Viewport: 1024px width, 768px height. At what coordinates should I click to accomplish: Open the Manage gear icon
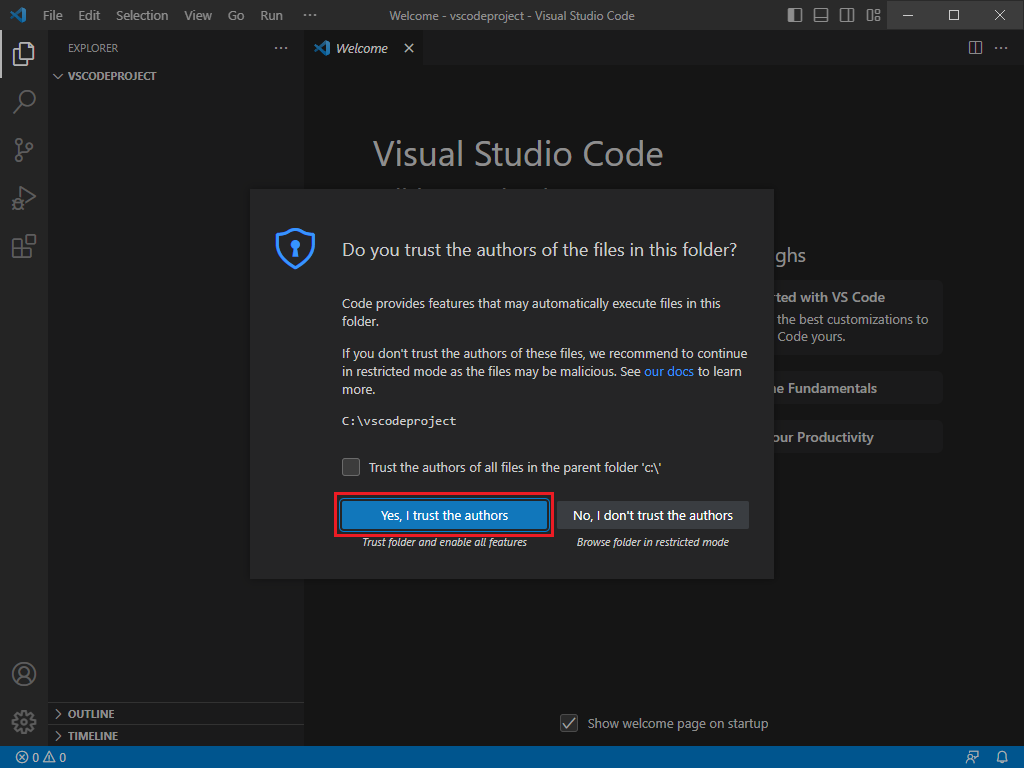click(x=23, y=721)
